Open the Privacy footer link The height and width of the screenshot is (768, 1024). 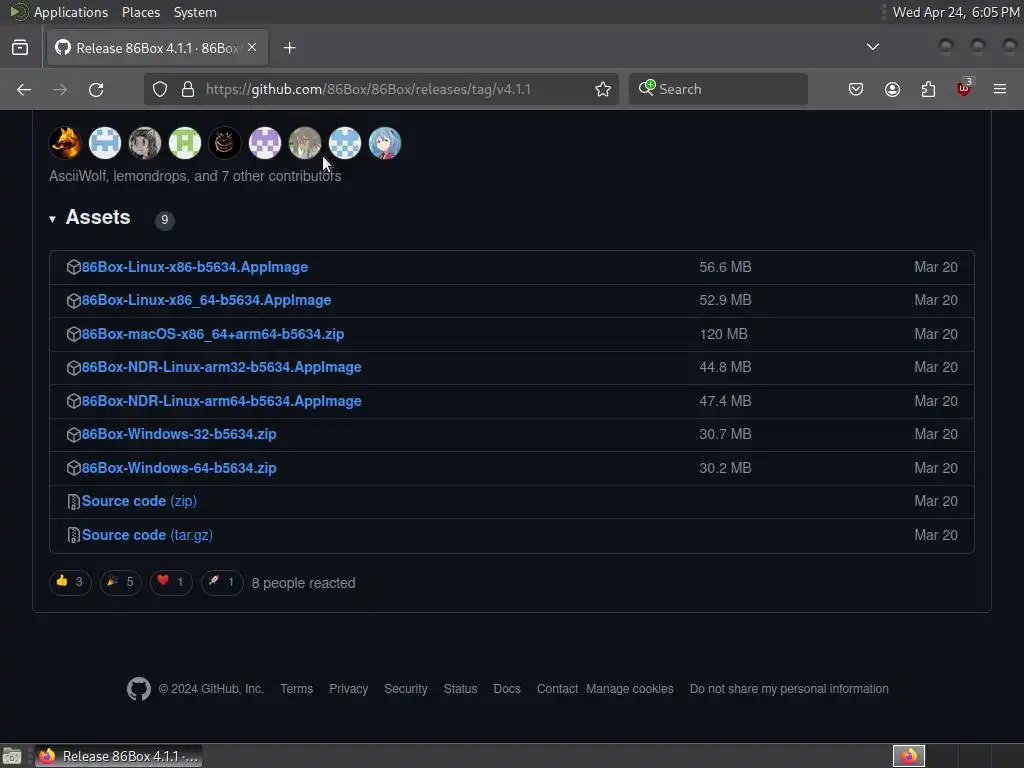(348, 689)
